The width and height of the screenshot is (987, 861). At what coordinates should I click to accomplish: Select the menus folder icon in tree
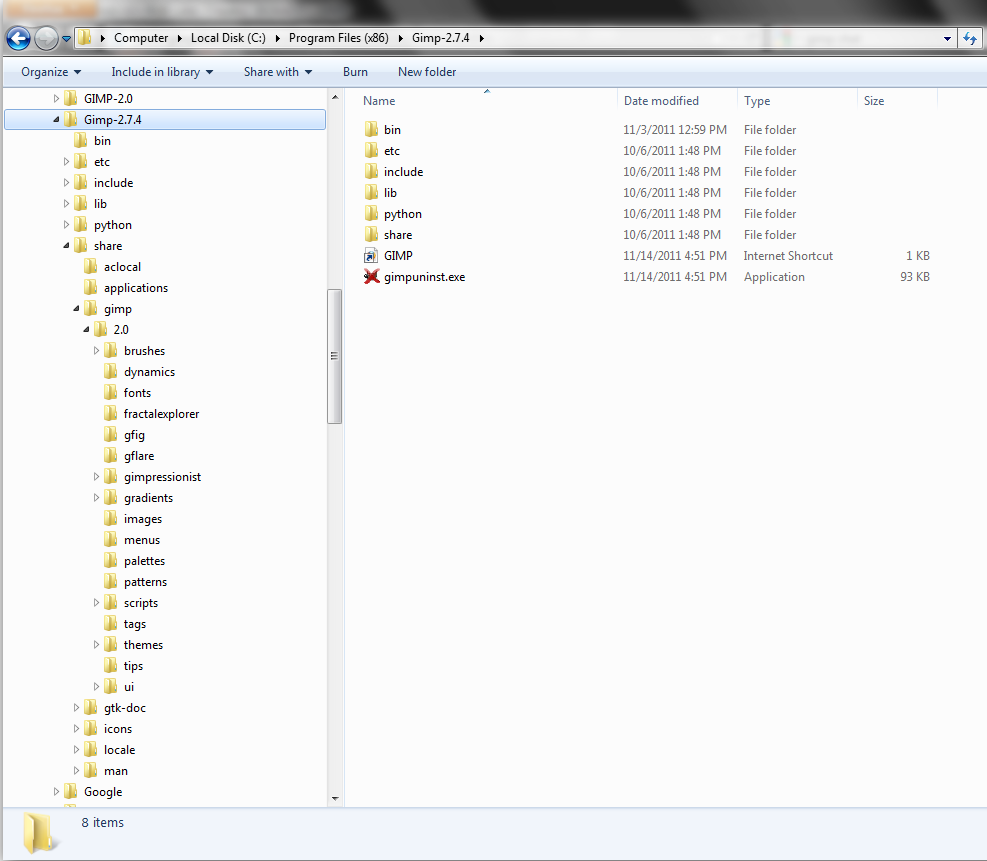click(x=111, y=540)
